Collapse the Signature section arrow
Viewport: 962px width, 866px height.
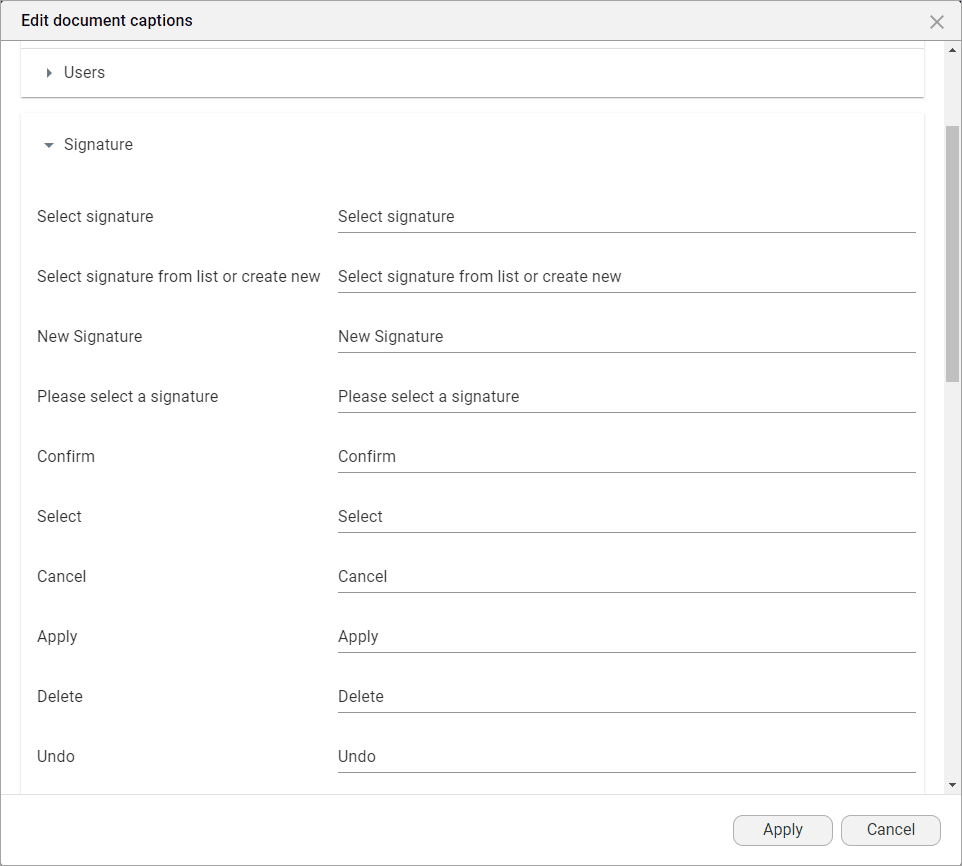tap(49, 145)
